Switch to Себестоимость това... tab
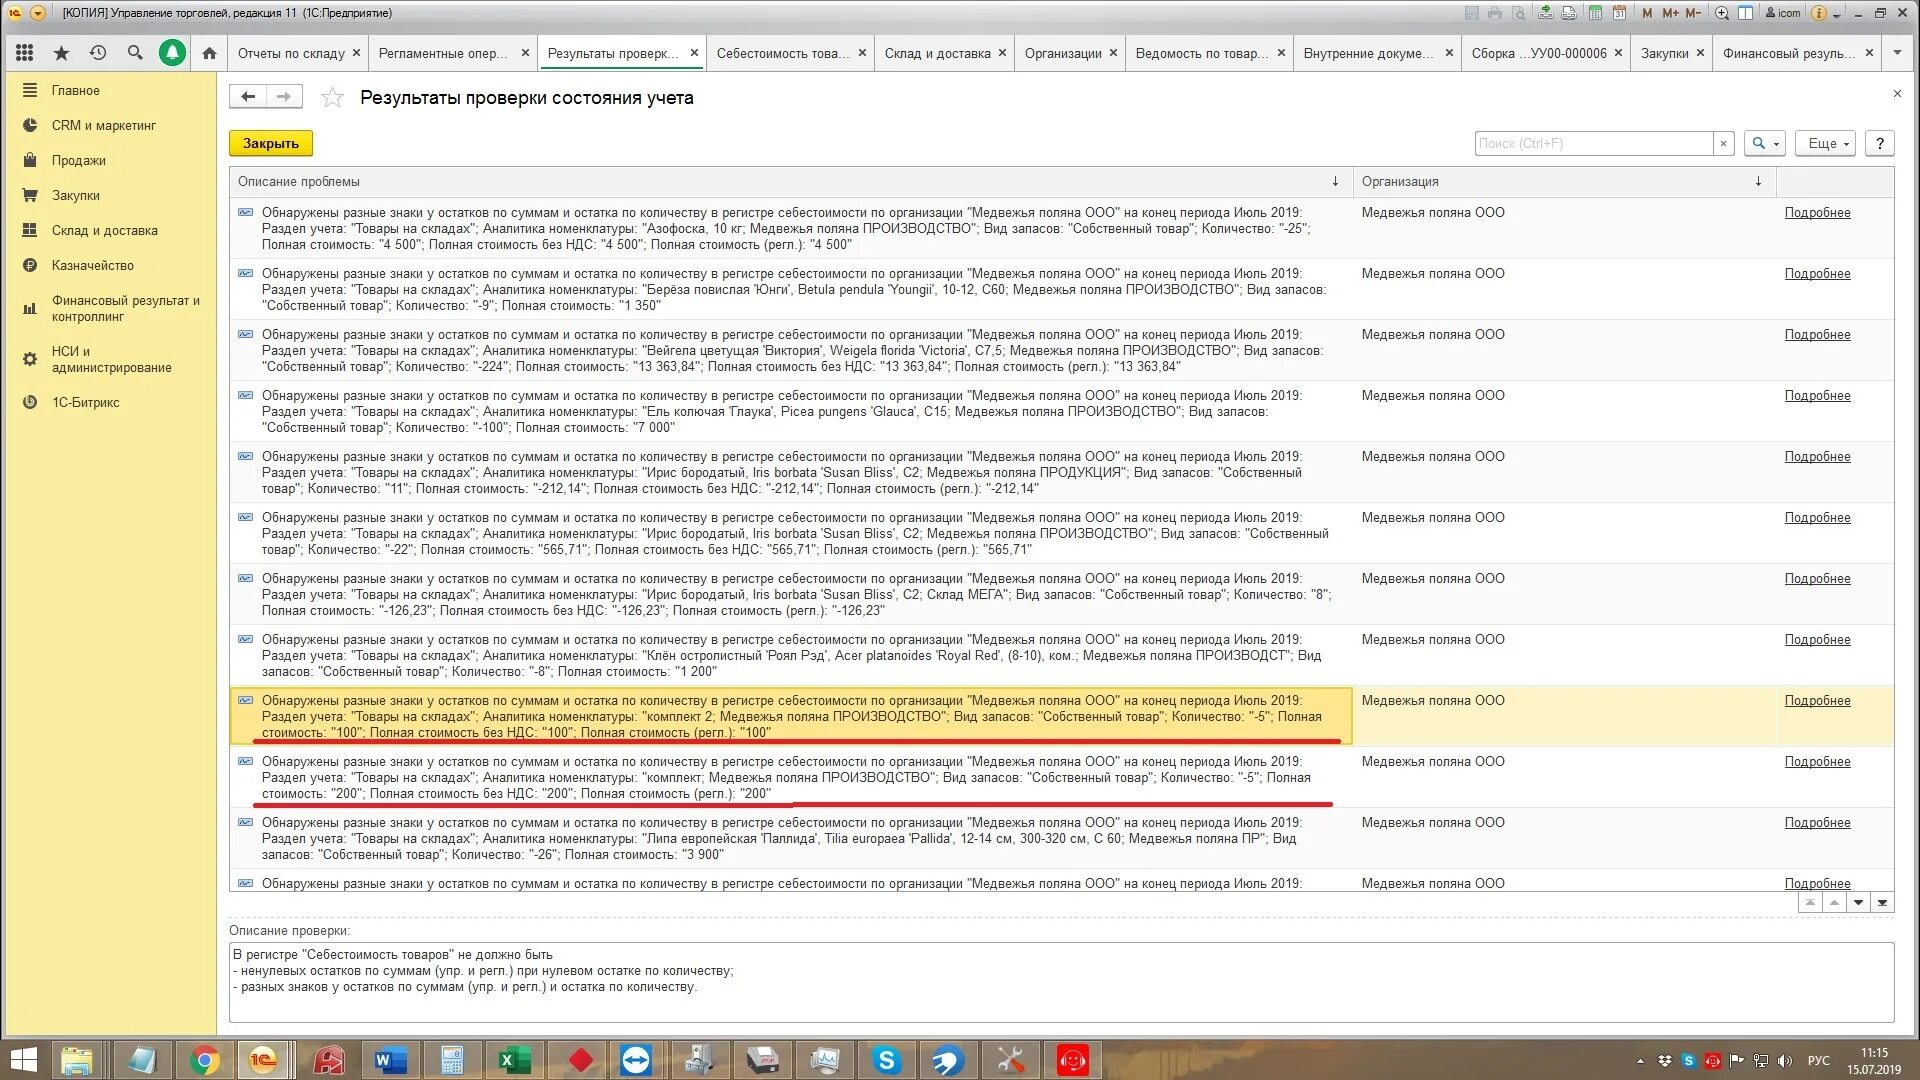1920x1080 pixels. click(782, 54)
